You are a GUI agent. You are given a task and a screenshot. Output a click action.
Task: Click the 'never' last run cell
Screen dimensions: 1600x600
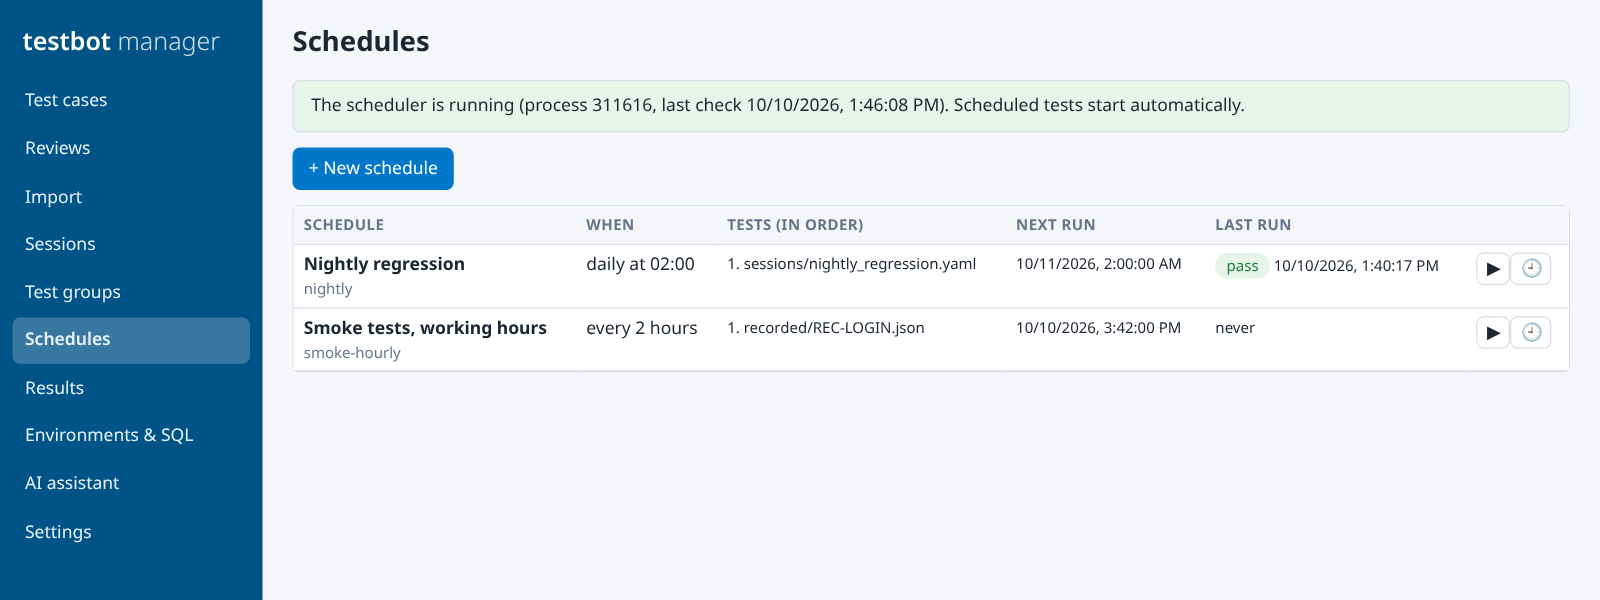point(1235,328)
